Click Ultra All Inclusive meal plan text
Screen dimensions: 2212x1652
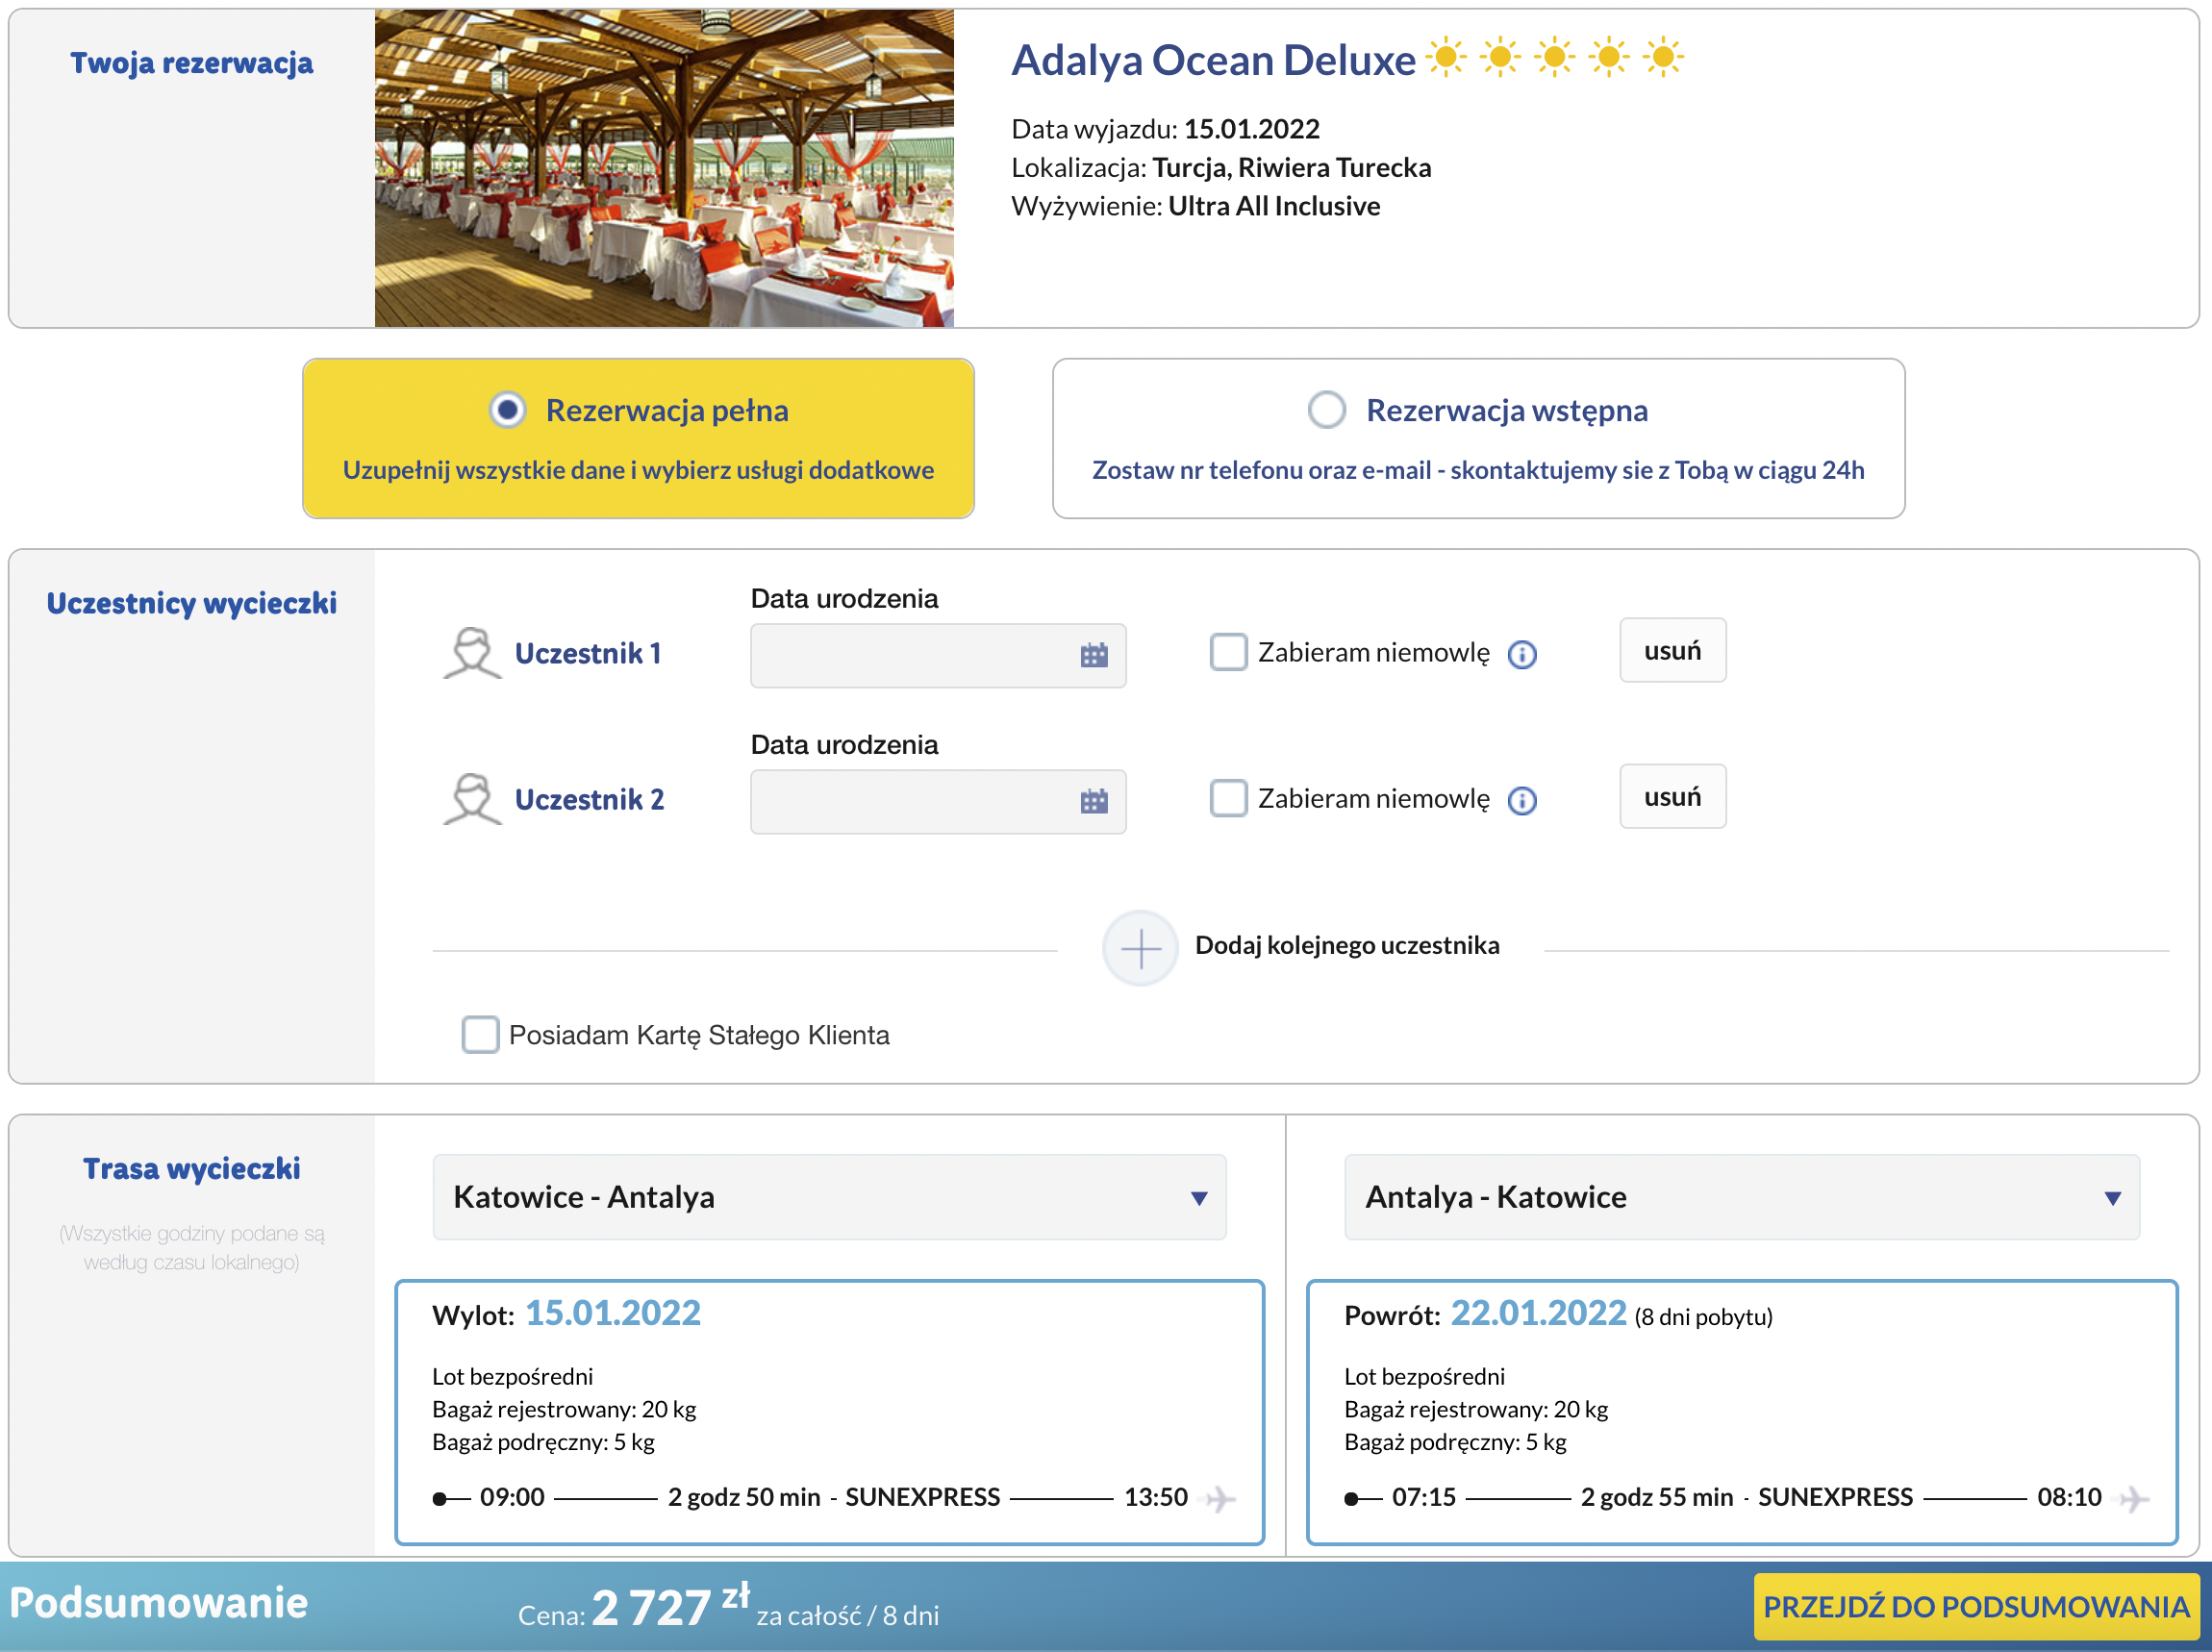(x=1274, y=206)
